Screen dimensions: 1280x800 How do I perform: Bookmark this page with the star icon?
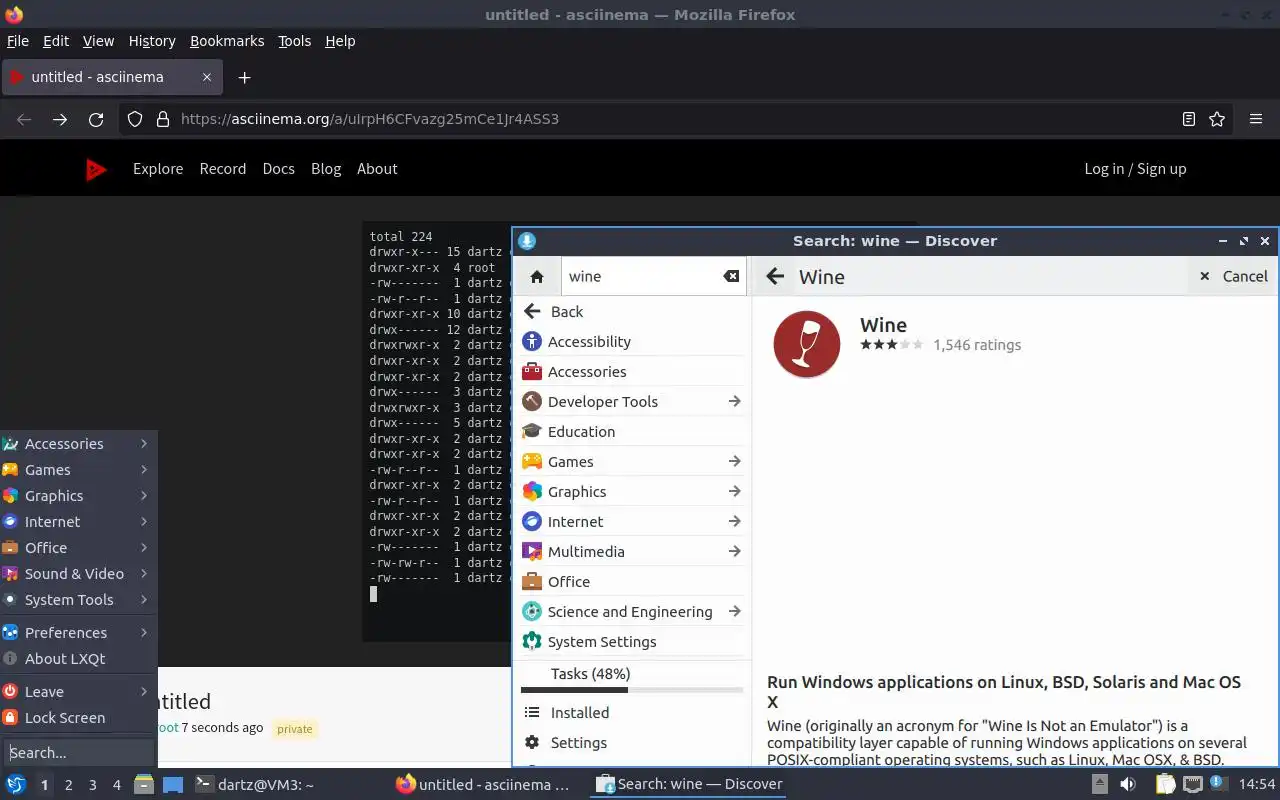[1217, 119]
